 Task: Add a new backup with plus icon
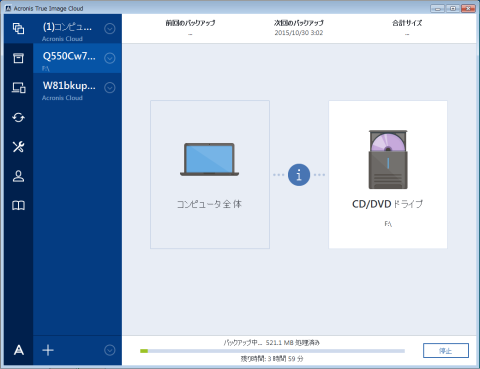tap(48, 350)
